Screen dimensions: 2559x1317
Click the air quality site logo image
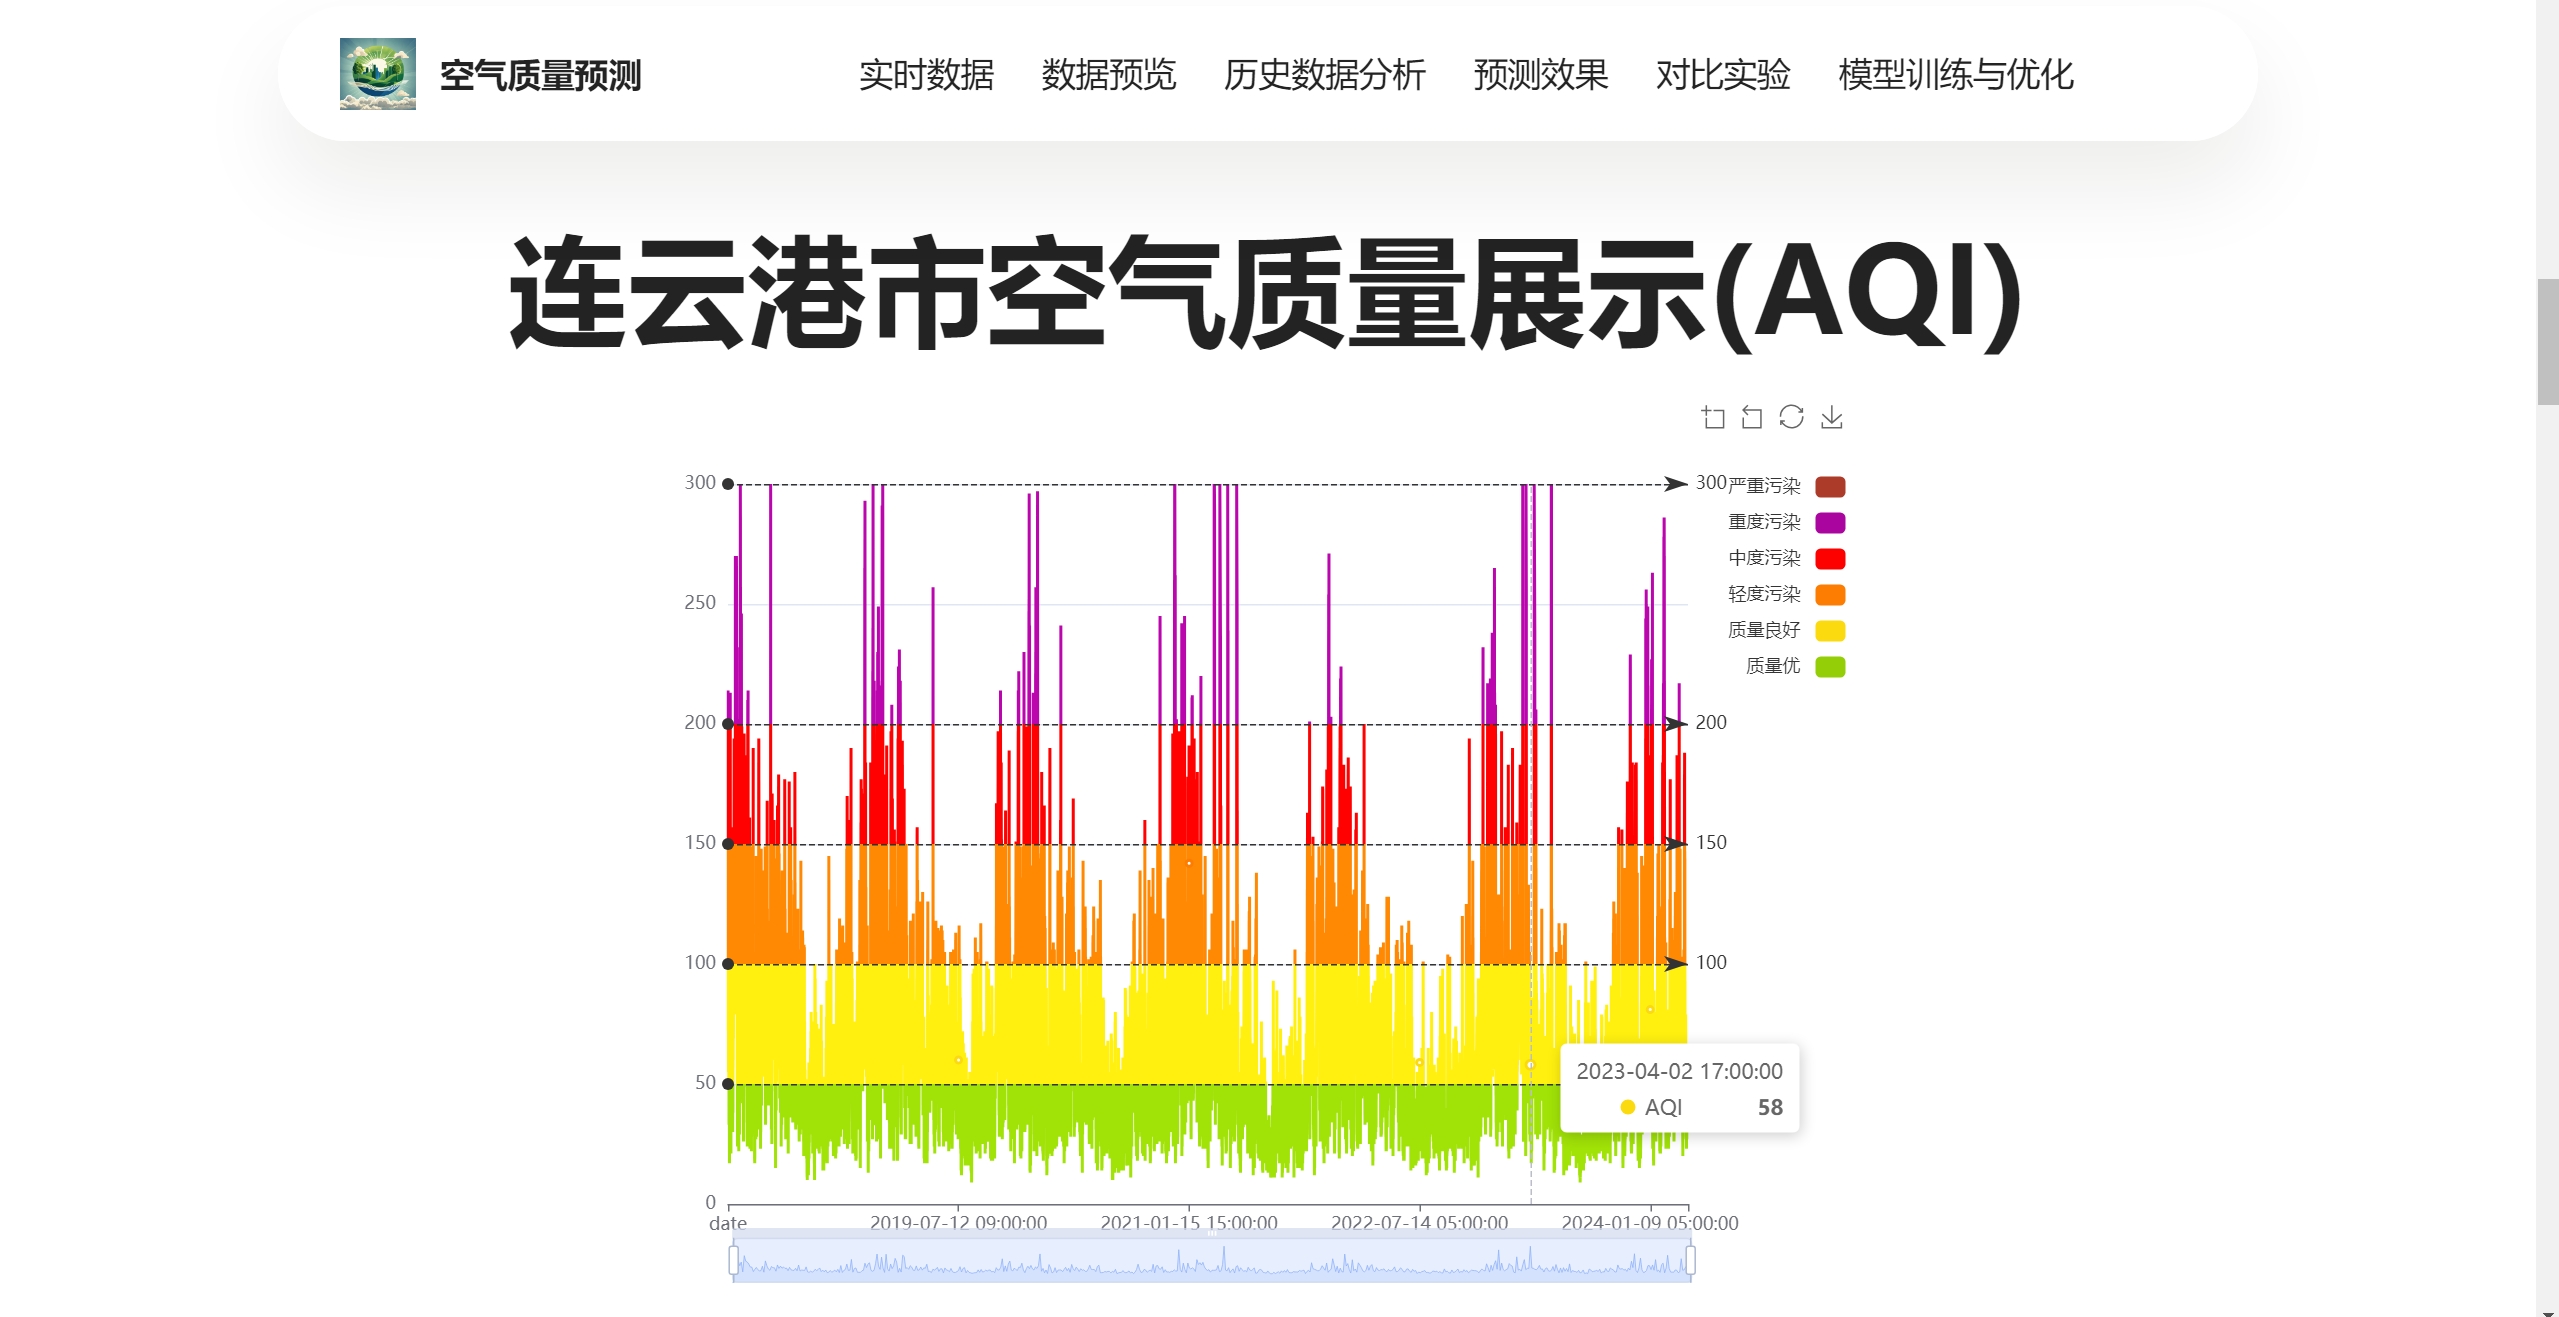pos(377,74)
